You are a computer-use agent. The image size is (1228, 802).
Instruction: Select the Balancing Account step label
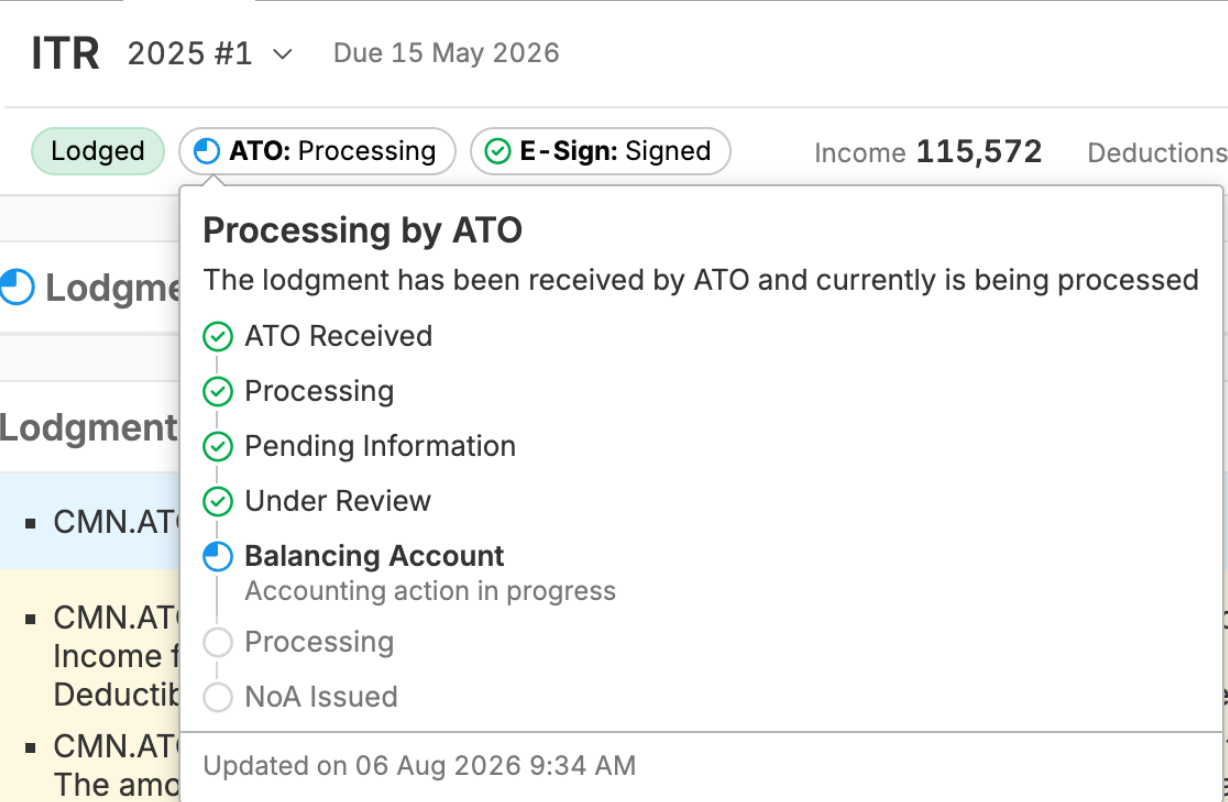point(375,556)
